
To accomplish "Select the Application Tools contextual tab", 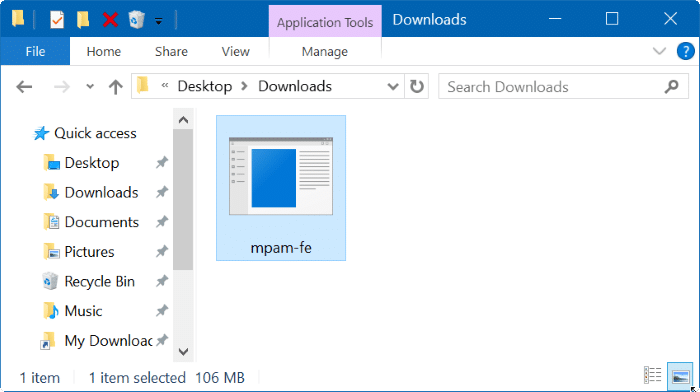I will 325,22.
